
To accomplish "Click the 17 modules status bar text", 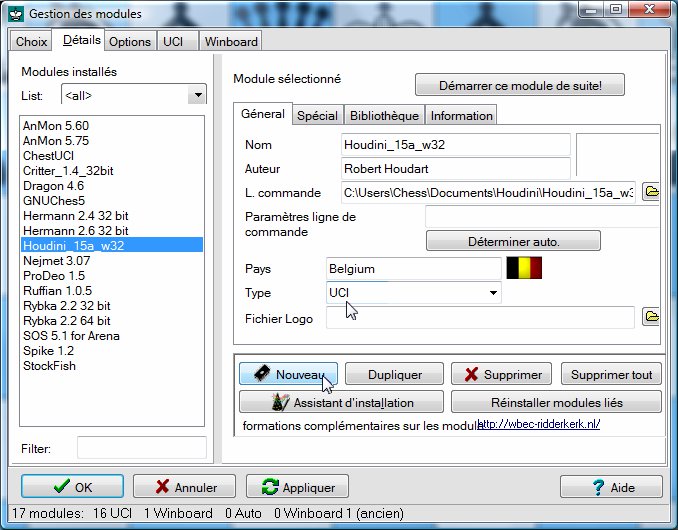I will point(47,513).
